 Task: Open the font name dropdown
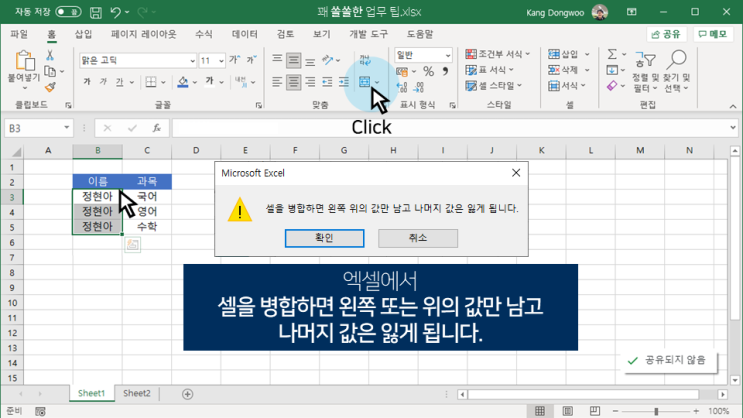pos(192,61)
